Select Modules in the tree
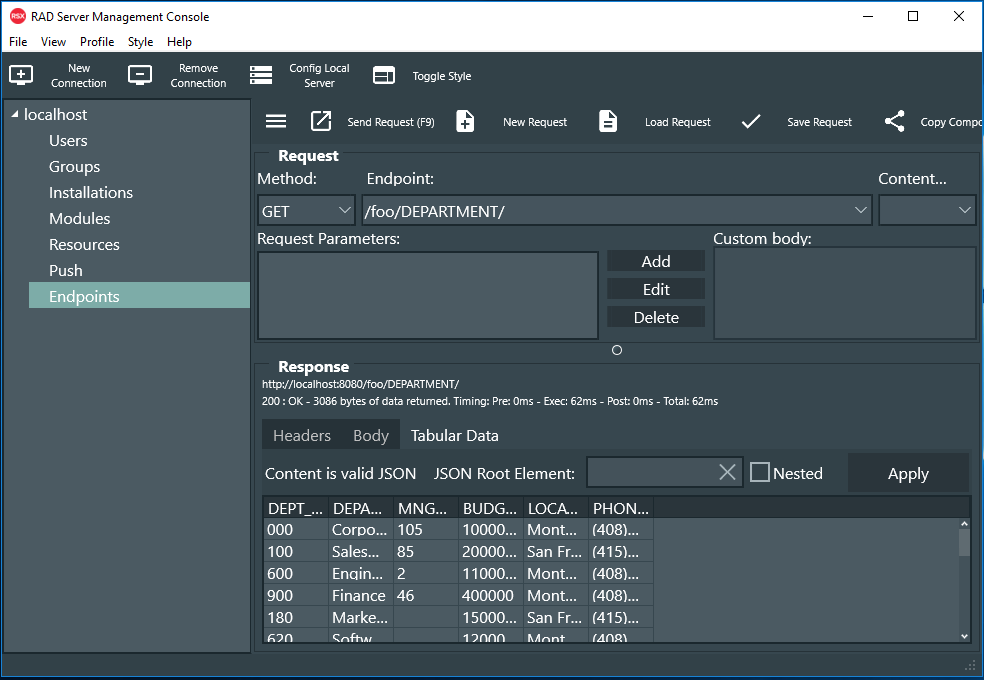The image size is (984, 680). coord(79,218)
